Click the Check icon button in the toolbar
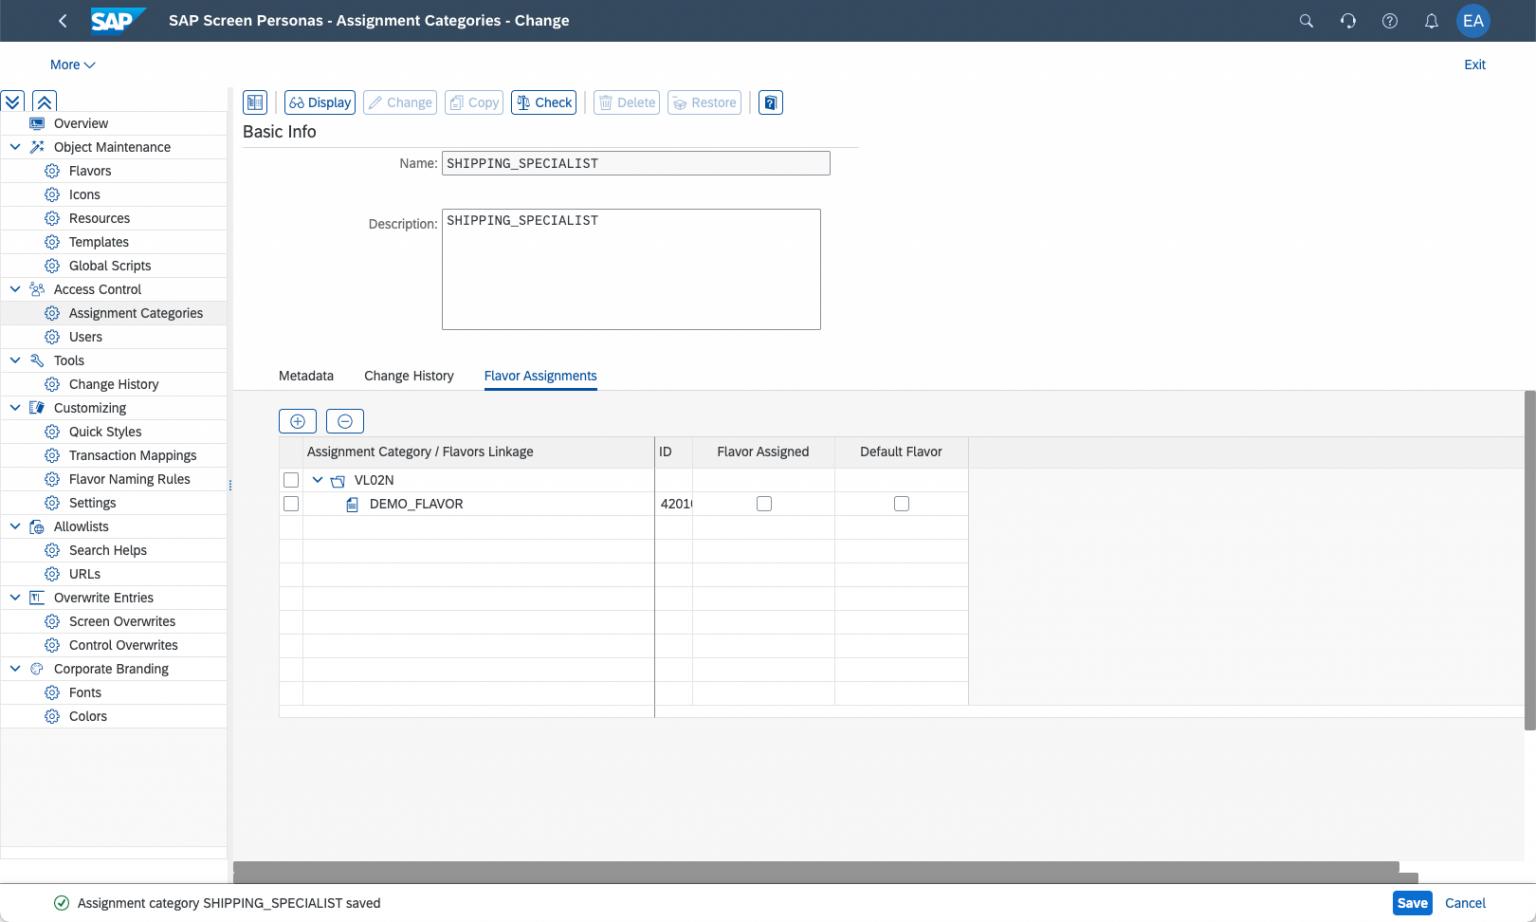 click(x=543, y=102)
